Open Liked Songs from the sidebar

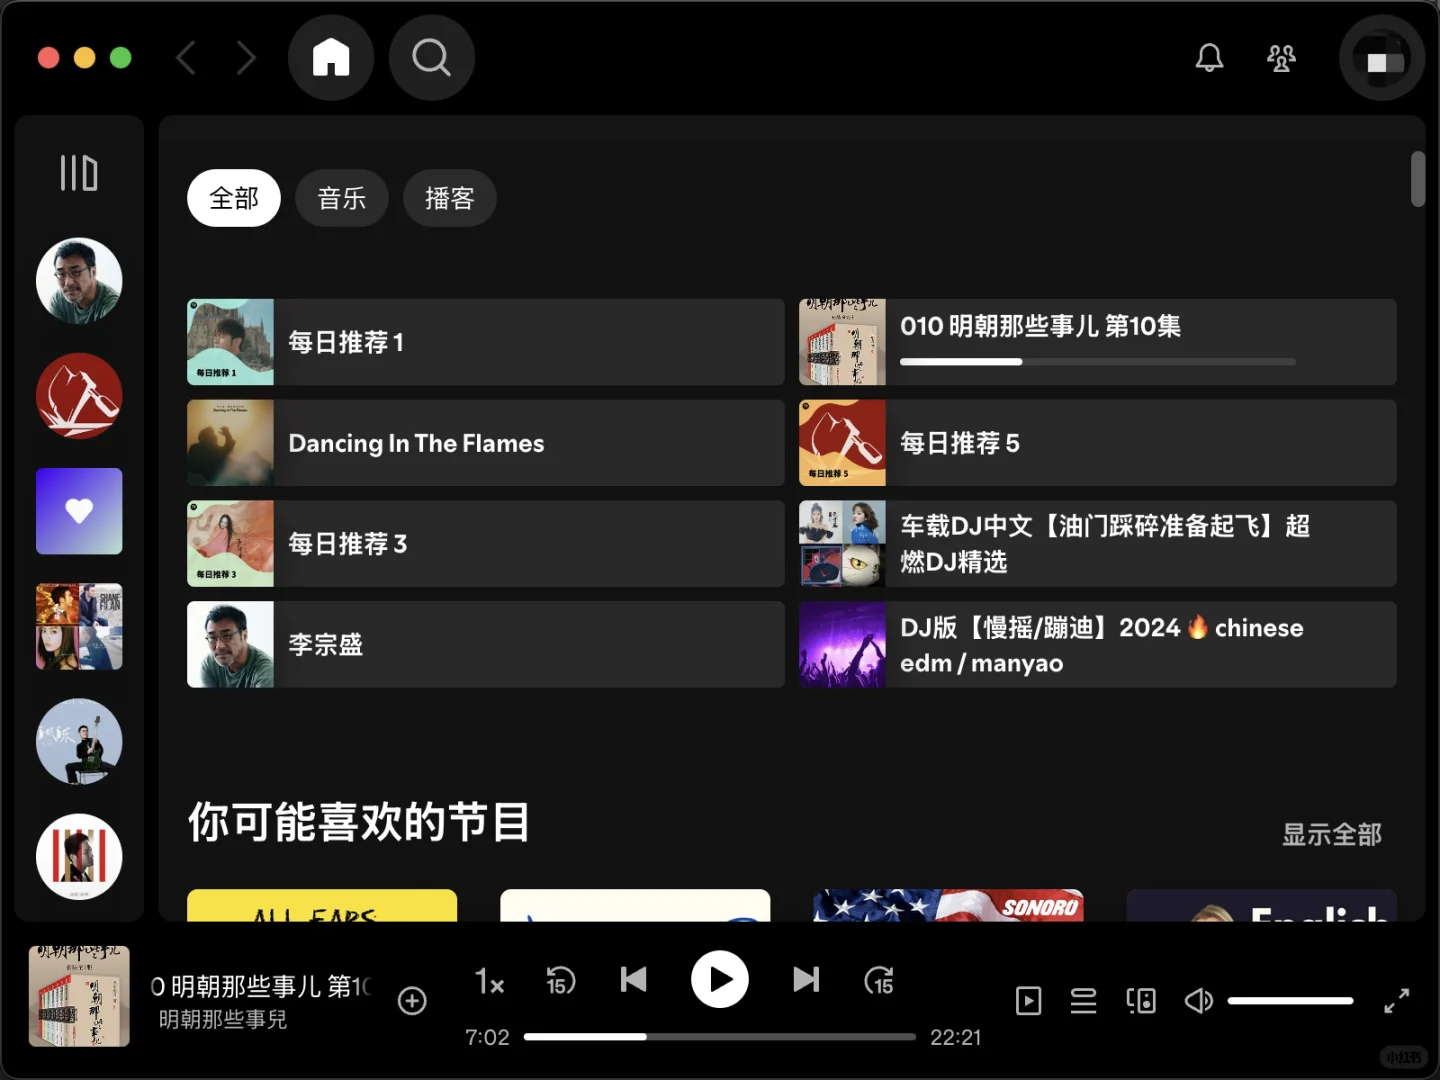[78, 511]
